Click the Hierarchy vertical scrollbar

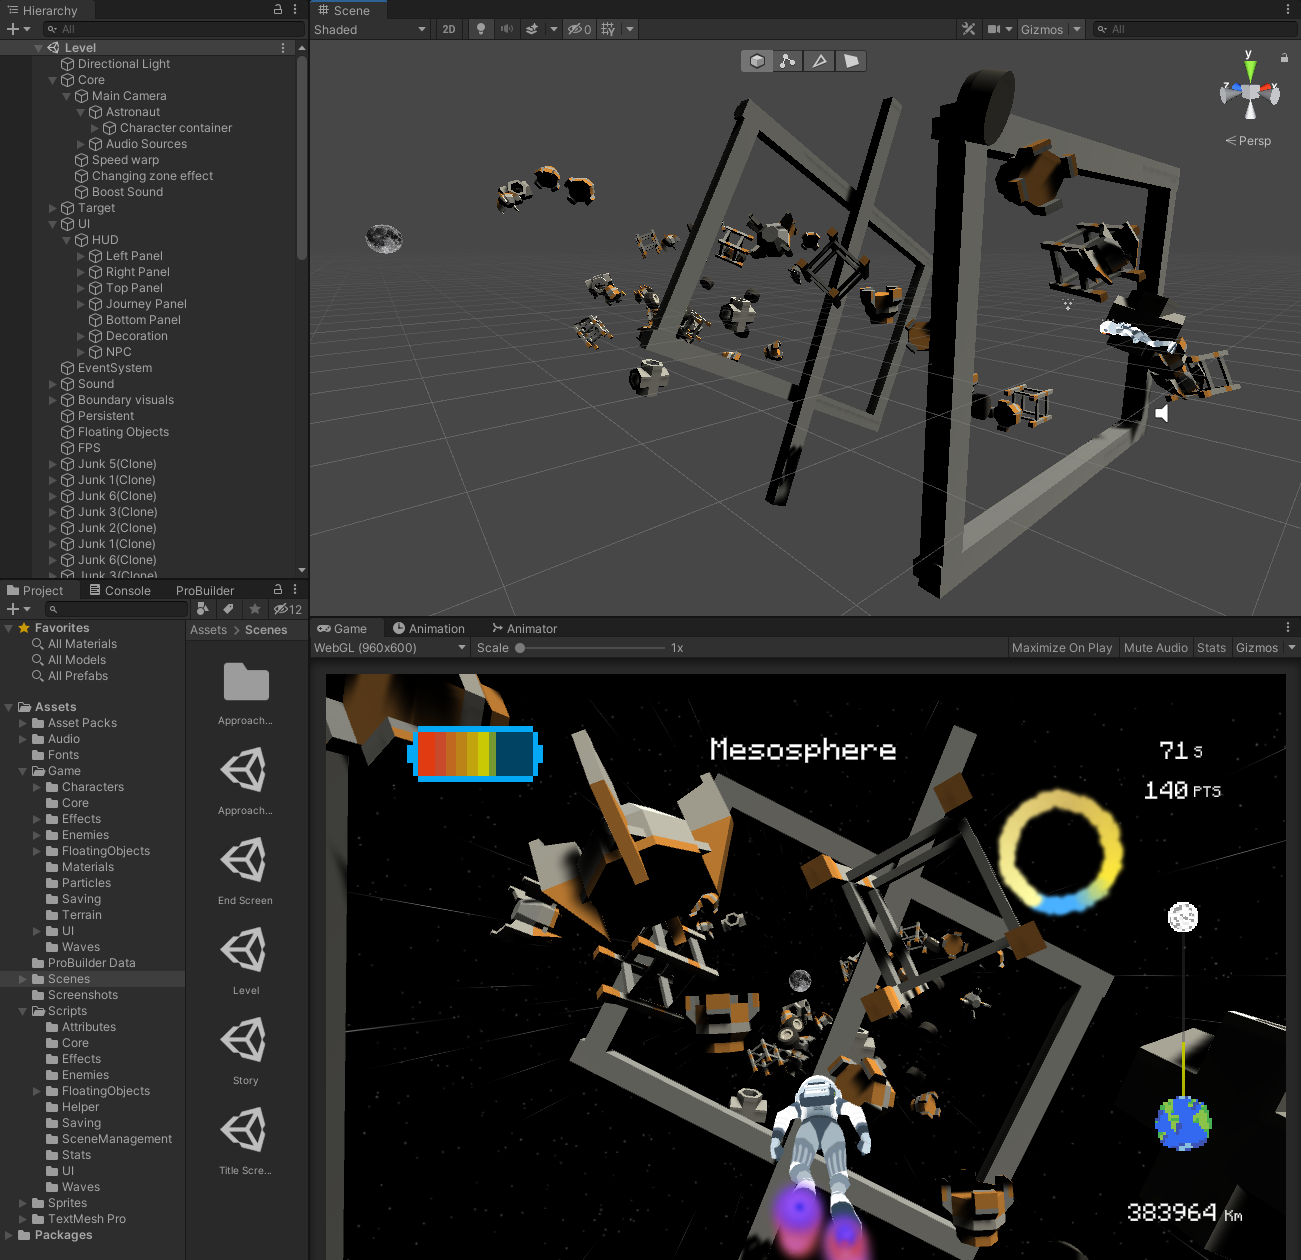click(302, 157)
